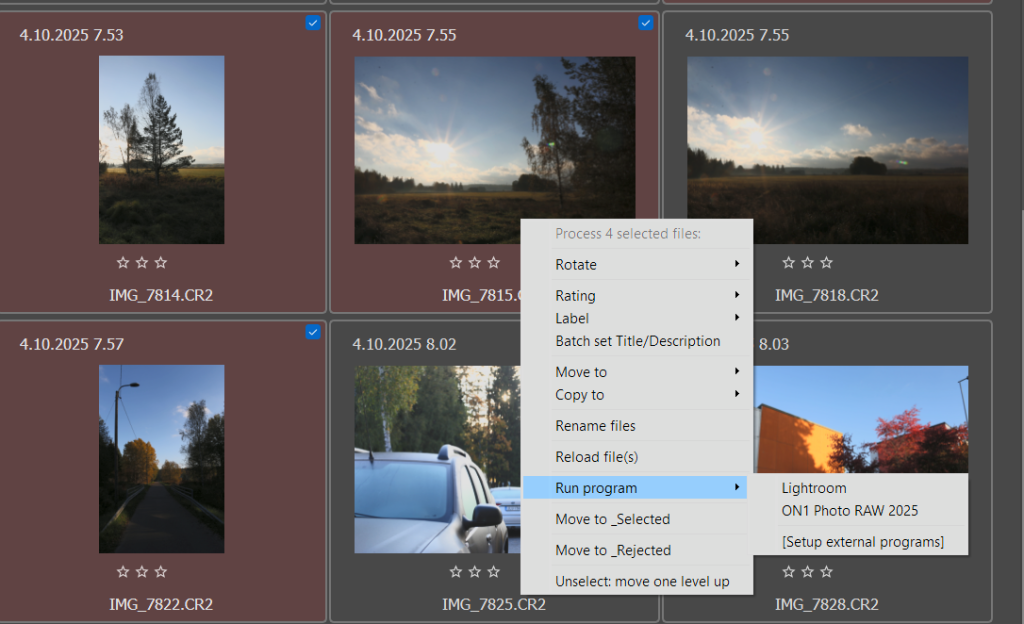Click third star under IMG_7815 thumbnail
The image size is (1024, 624).
click(x=494, y=263)
